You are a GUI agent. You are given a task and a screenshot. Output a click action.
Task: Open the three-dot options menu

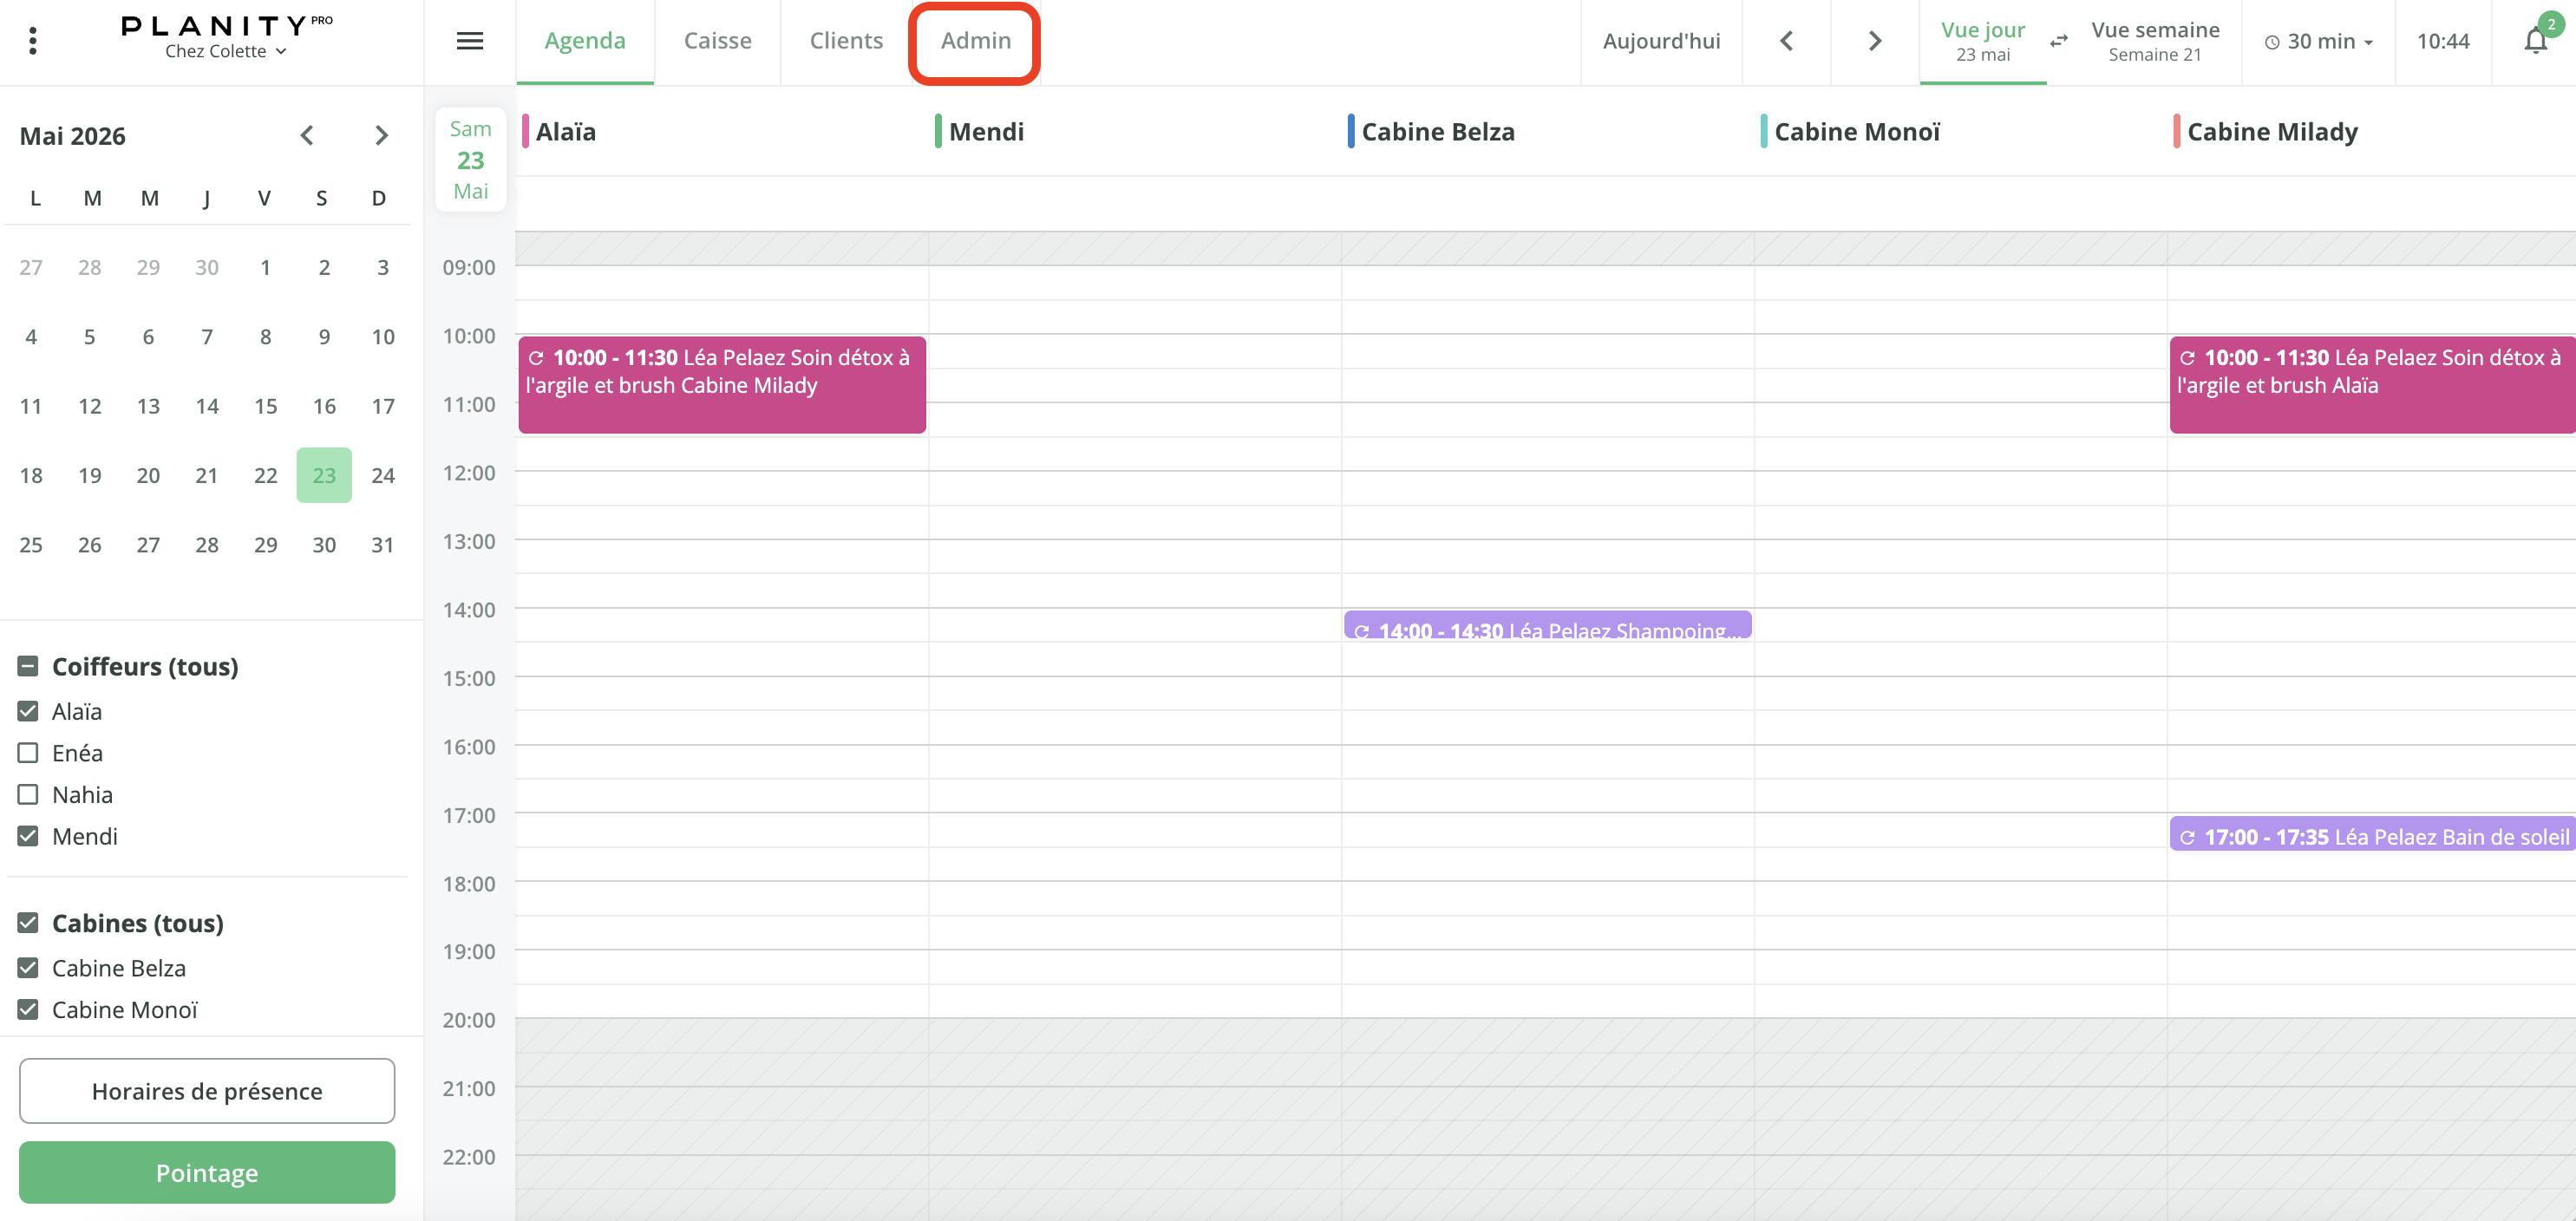click(x=33, y=41)
